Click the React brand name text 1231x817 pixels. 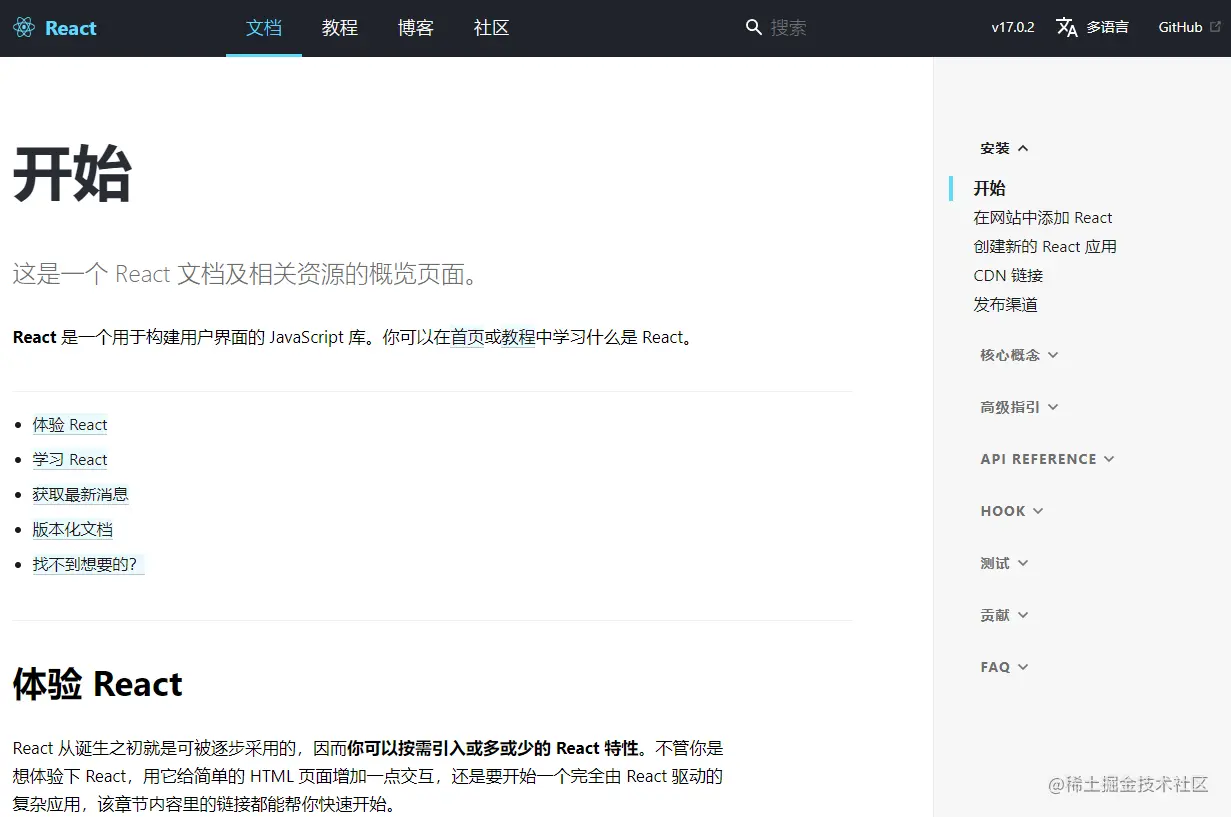71,28
